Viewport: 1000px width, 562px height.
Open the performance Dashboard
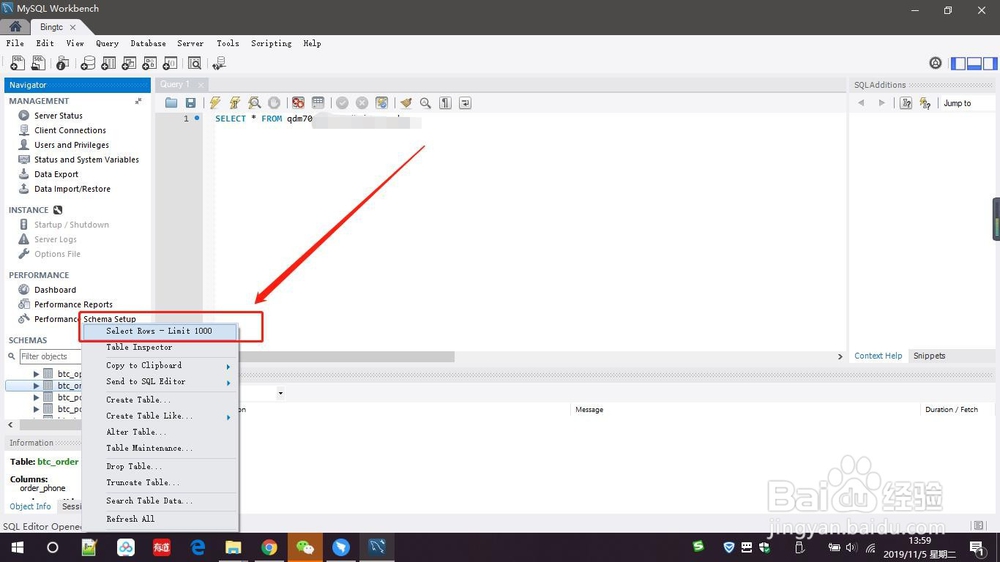click(x=55, y=290)
